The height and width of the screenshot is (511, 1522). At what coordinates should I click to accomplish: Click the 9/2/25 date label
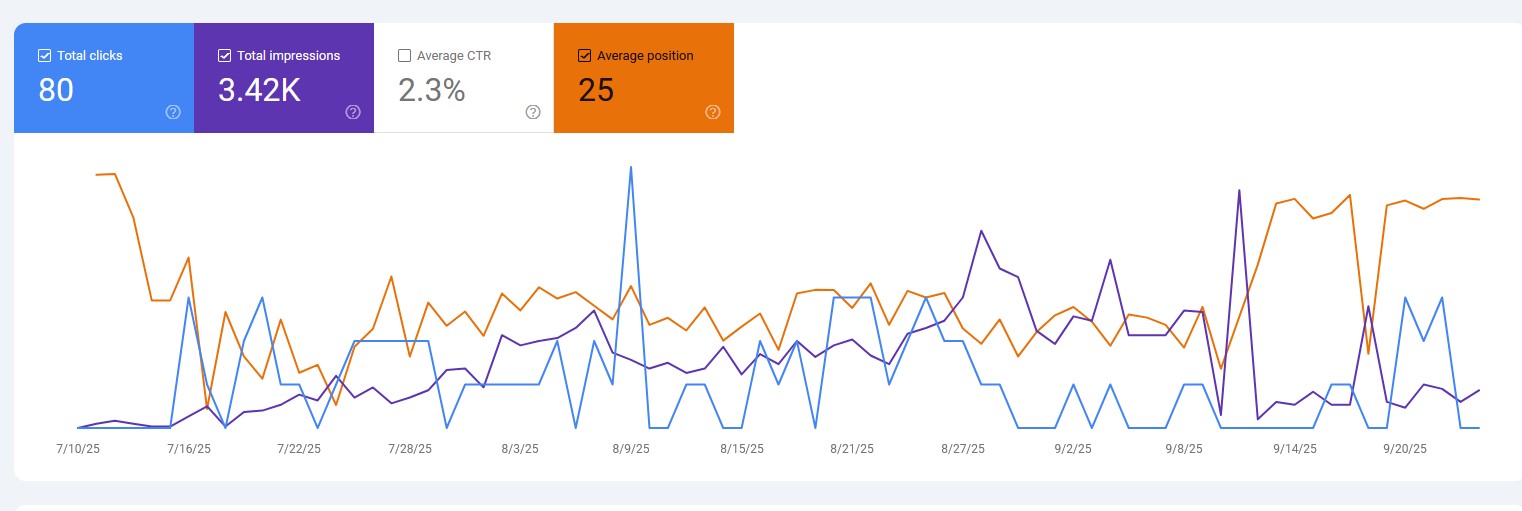(x=1073, y=450)
